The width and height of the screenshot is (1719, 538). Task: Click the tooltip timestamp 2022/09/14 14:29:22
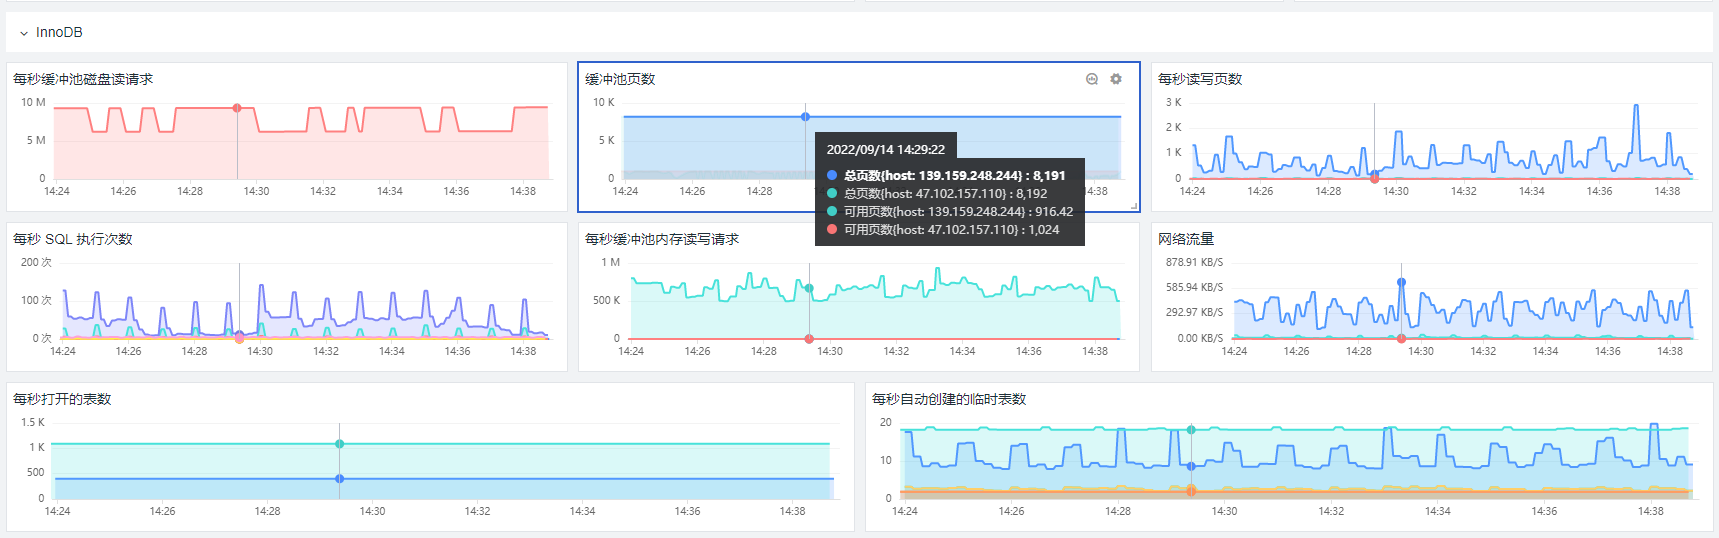click(x=885, y=150)
